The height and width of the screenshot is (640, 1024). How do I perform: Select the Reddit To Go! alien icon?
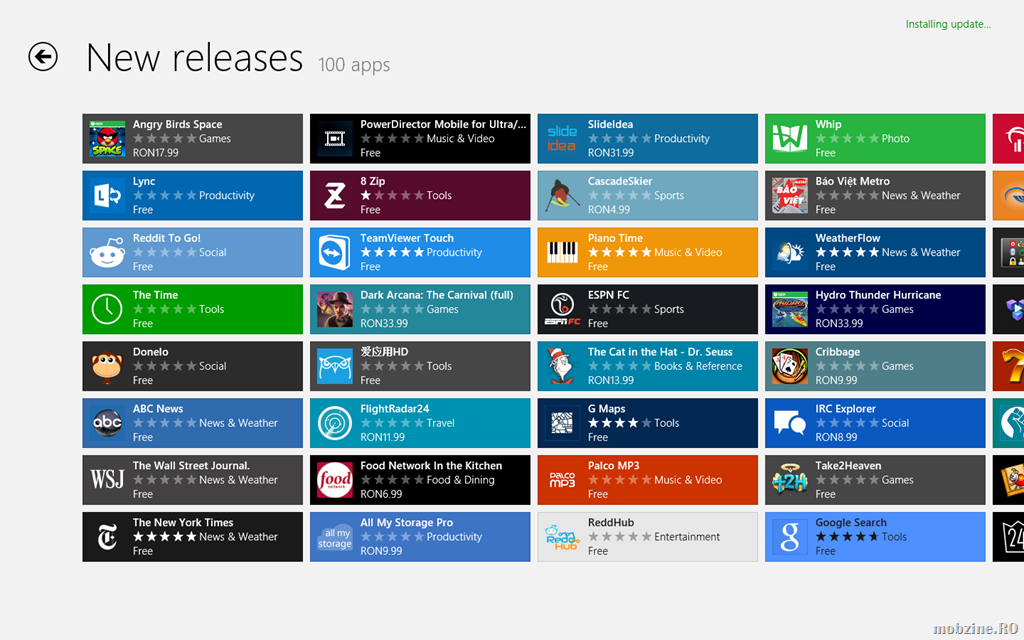tap(107, 252)
